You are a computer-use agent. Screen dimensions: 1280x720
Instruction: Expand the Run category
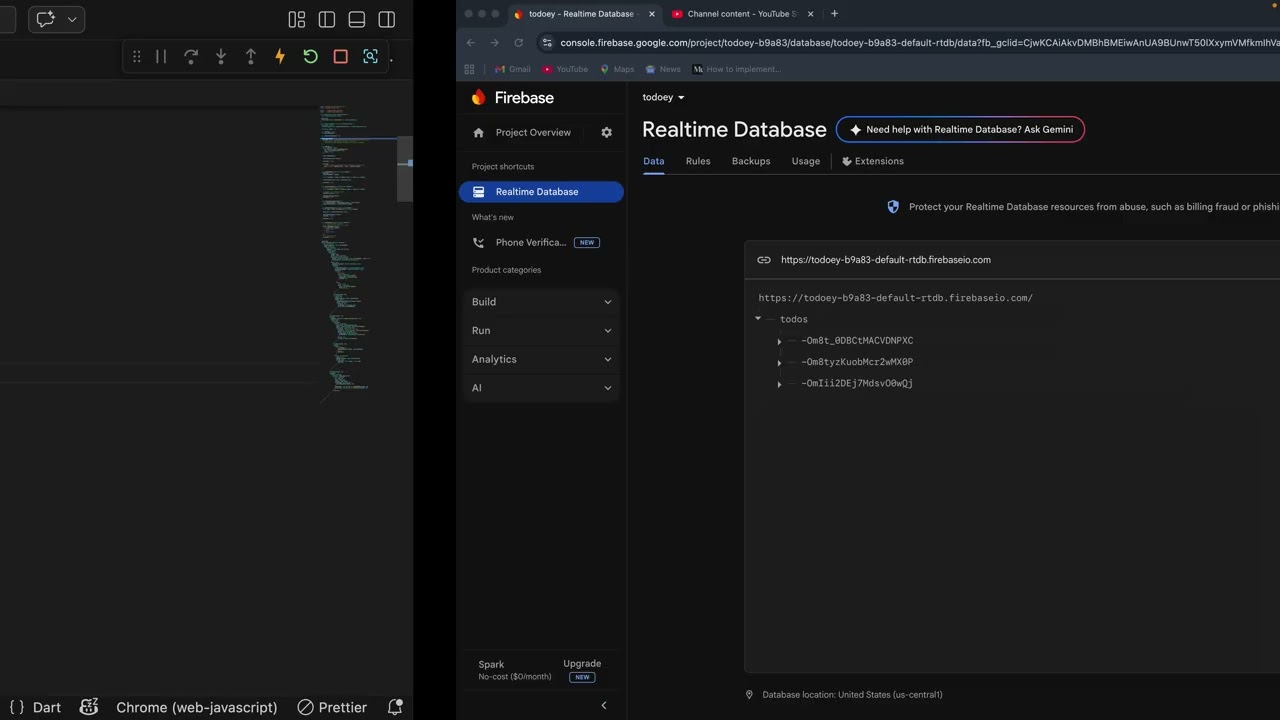coord(541,330)
